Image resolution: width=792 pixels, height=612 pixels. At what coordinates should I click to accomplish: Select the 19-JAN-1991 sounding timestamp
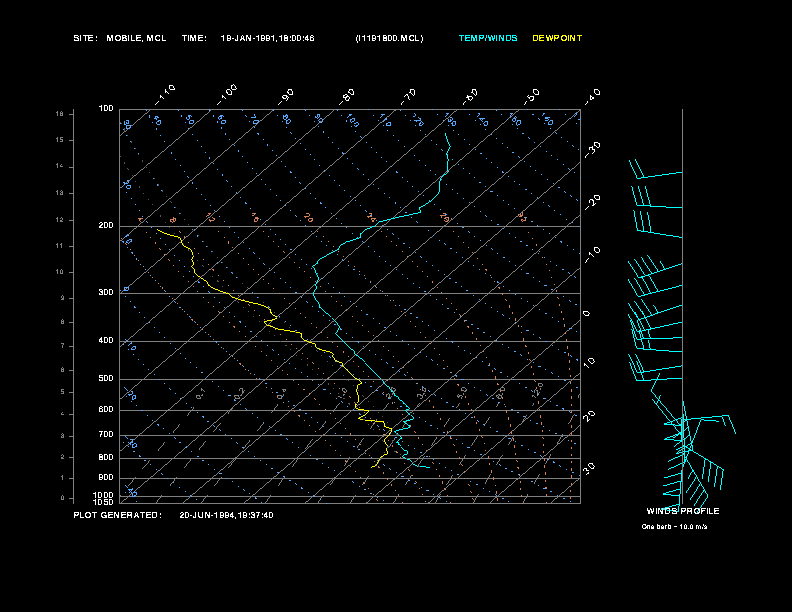[x=267, y=38]
